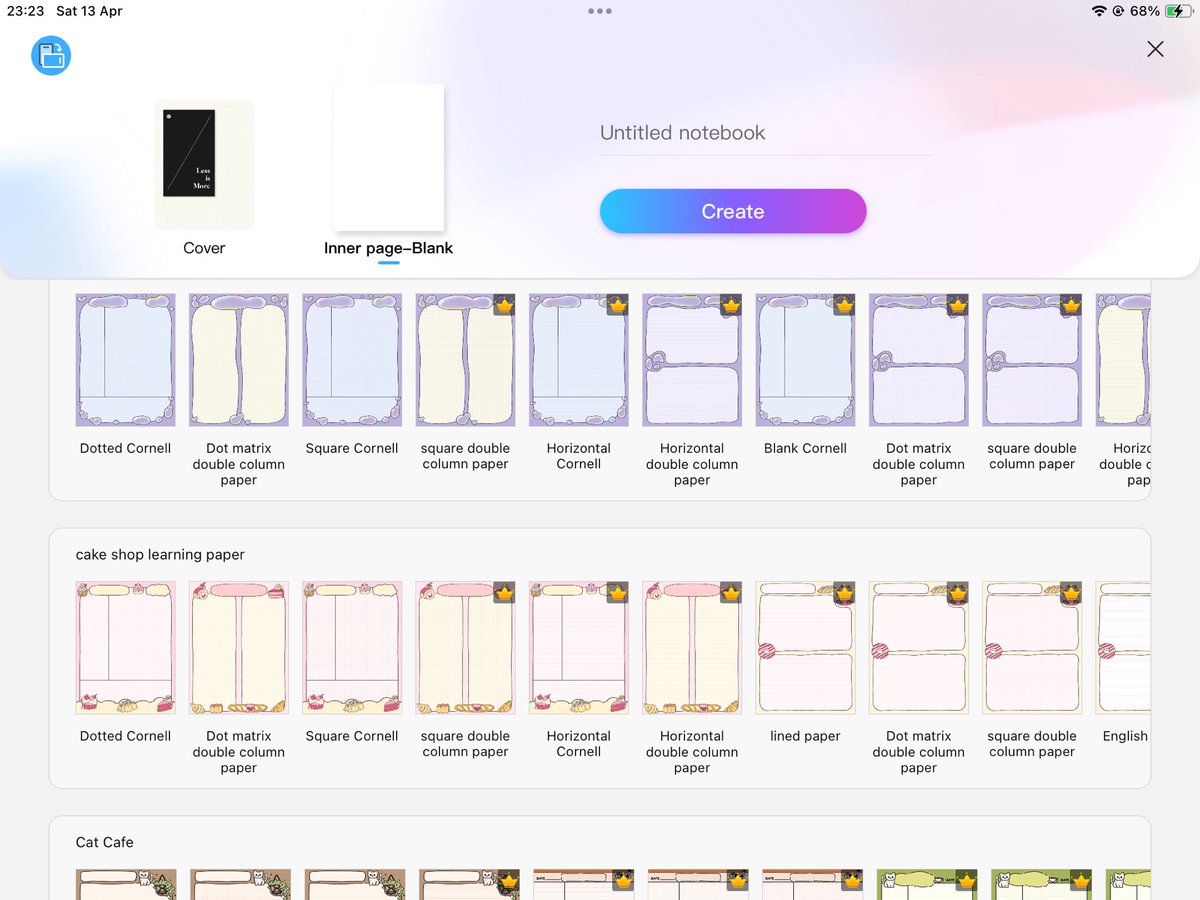Choose the blank inner page thumbnail
1200x900 pixels.
389,157
